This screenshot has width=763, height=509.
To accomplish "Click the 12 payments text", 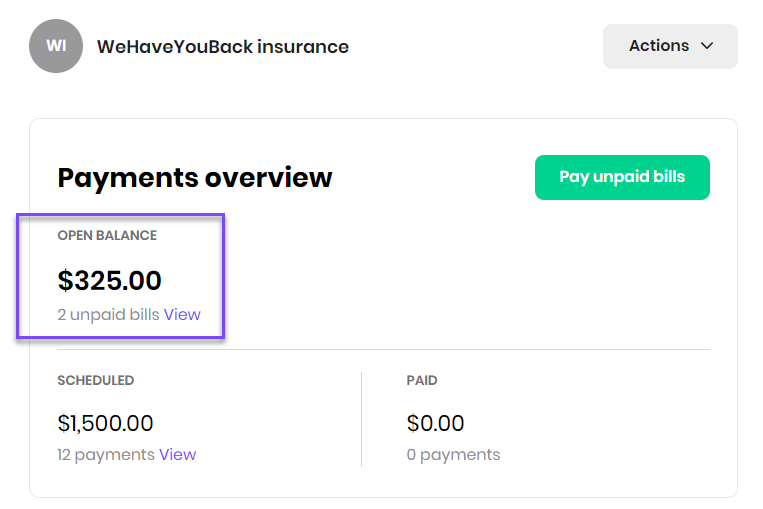I will [106, 454].
